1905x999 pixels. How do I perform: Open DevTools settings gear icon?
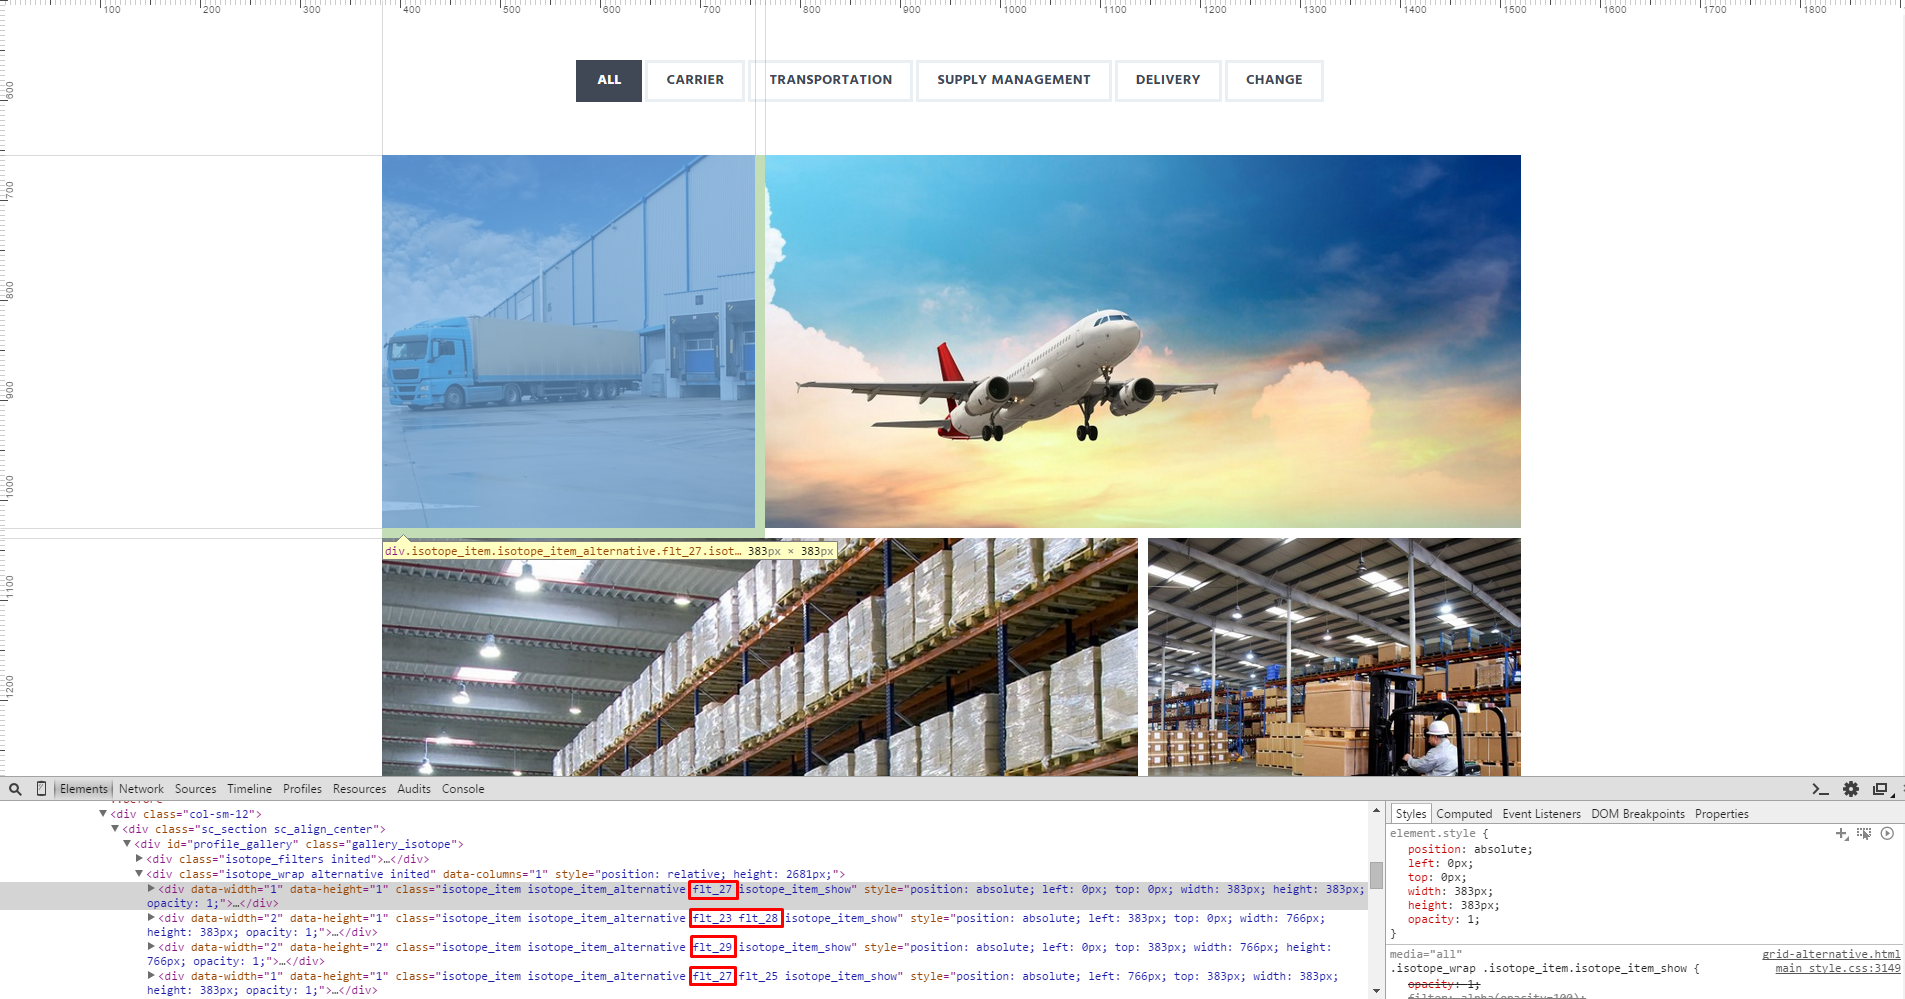[x=1851, y=789]
